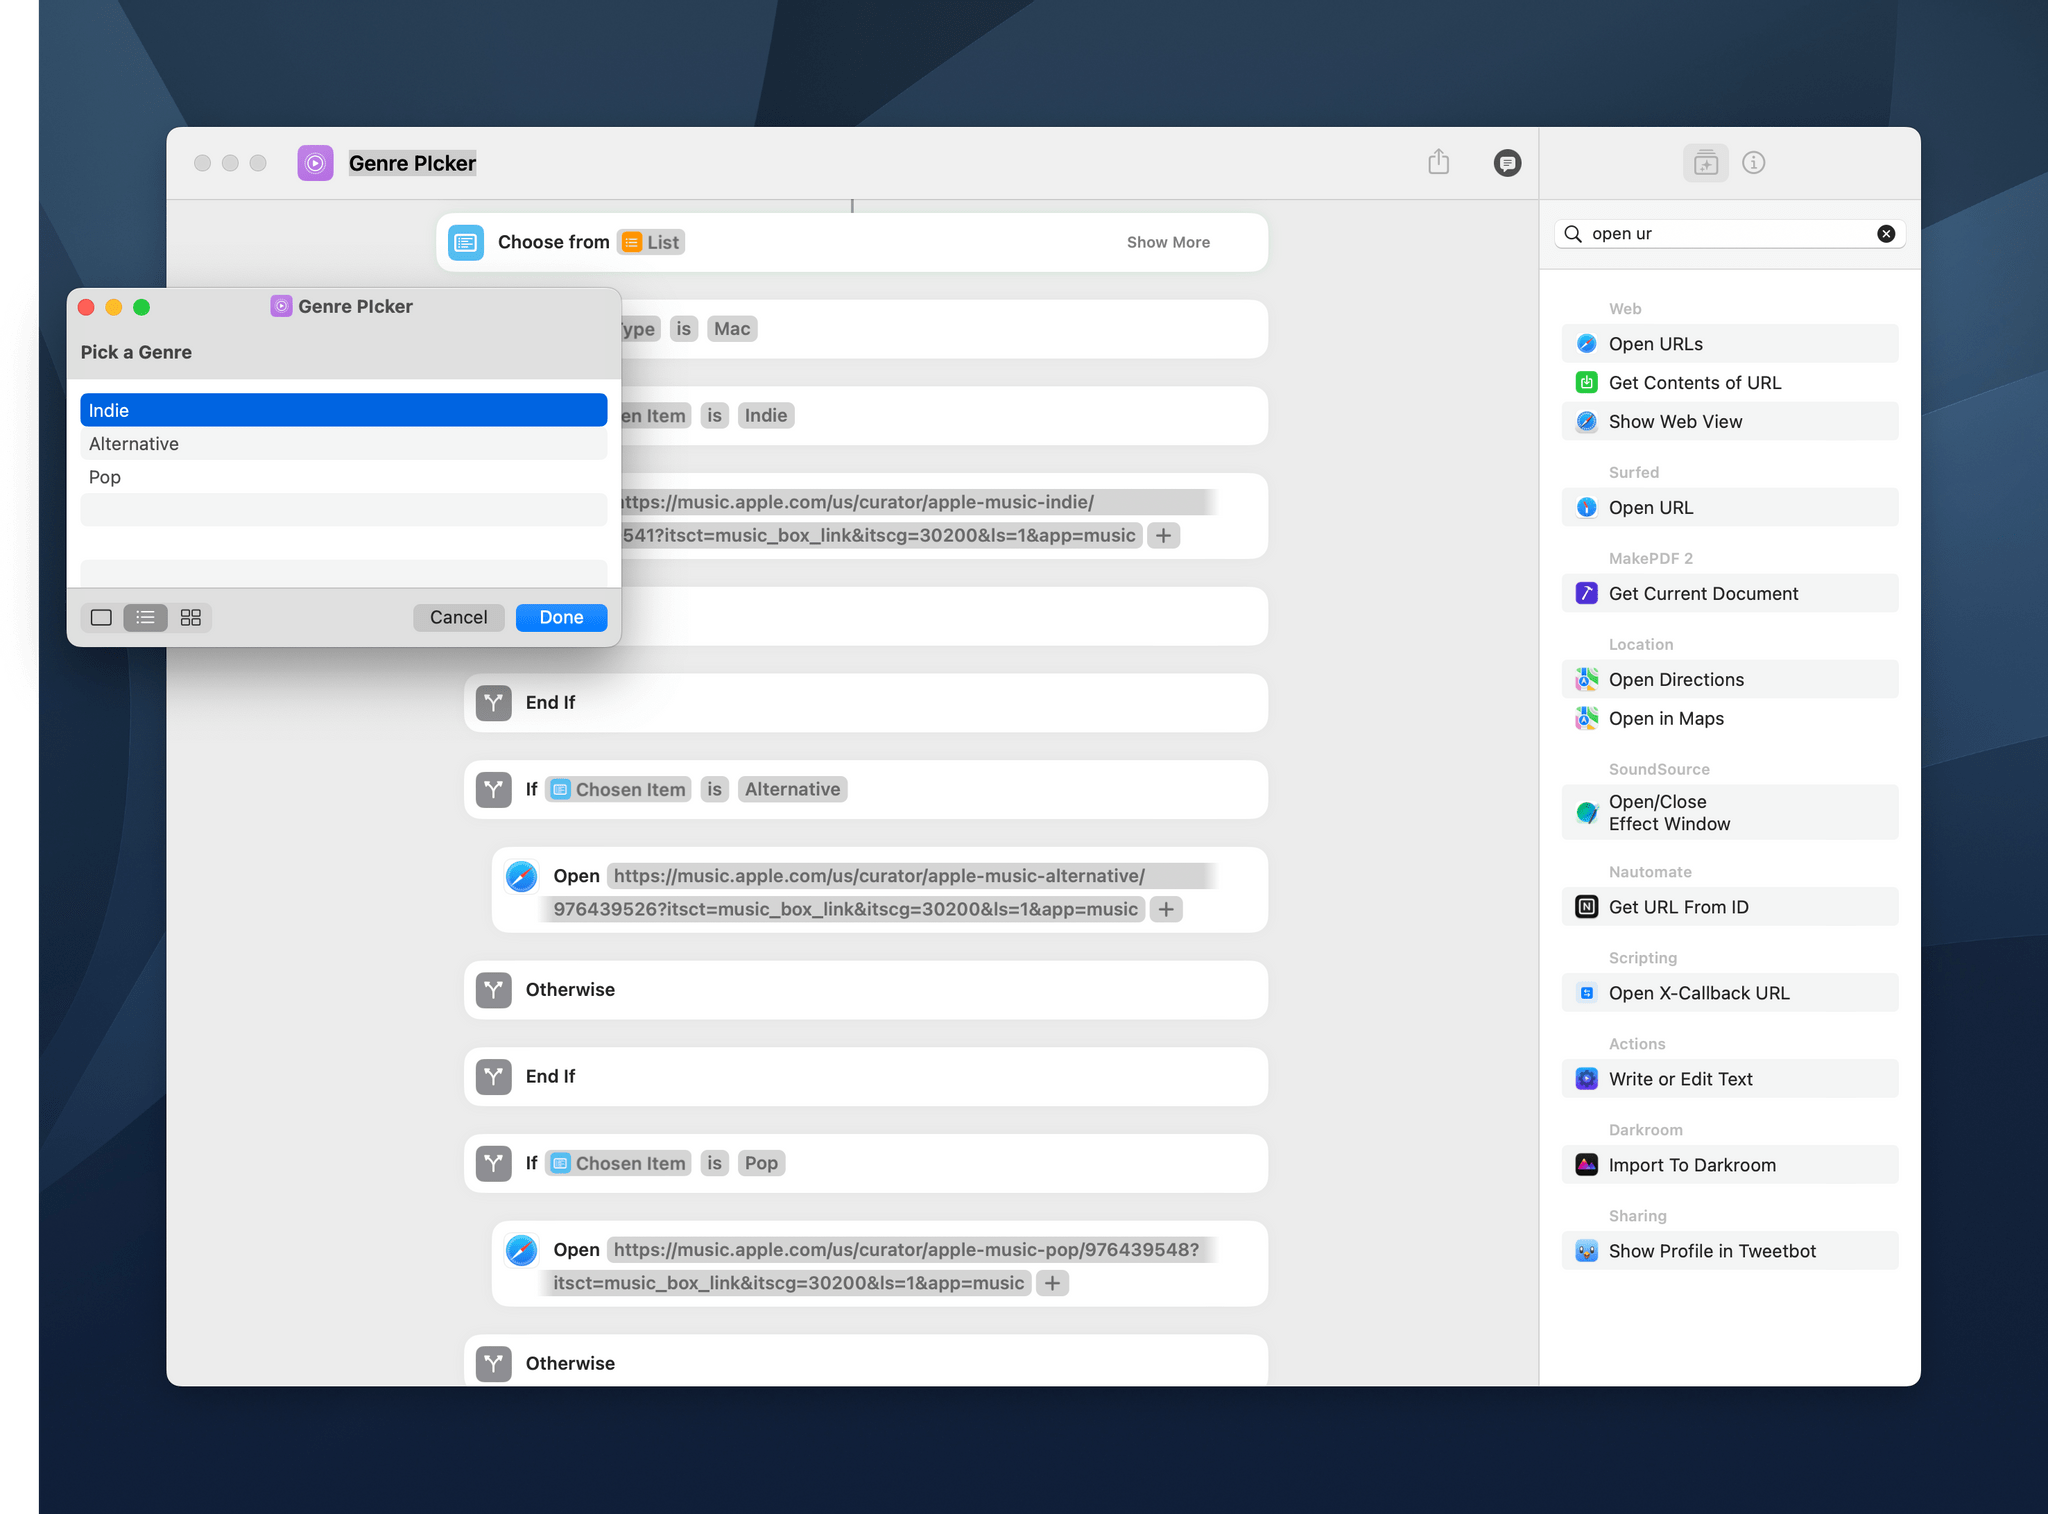Click the Otherwise block after Alternative
2048x1514 pixels.
click(x=866, y=990)
